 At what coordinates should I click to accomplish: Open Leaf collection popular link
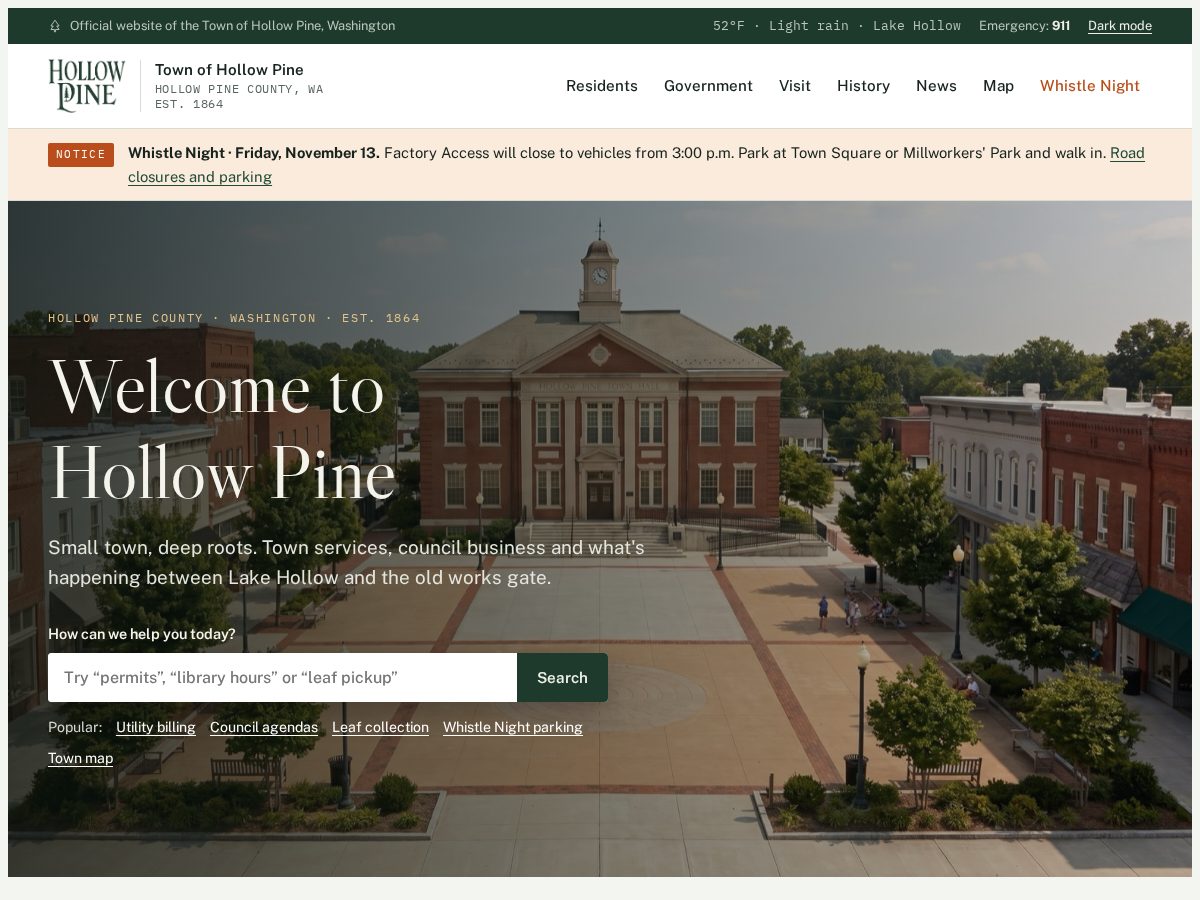[x=380, y=727]
